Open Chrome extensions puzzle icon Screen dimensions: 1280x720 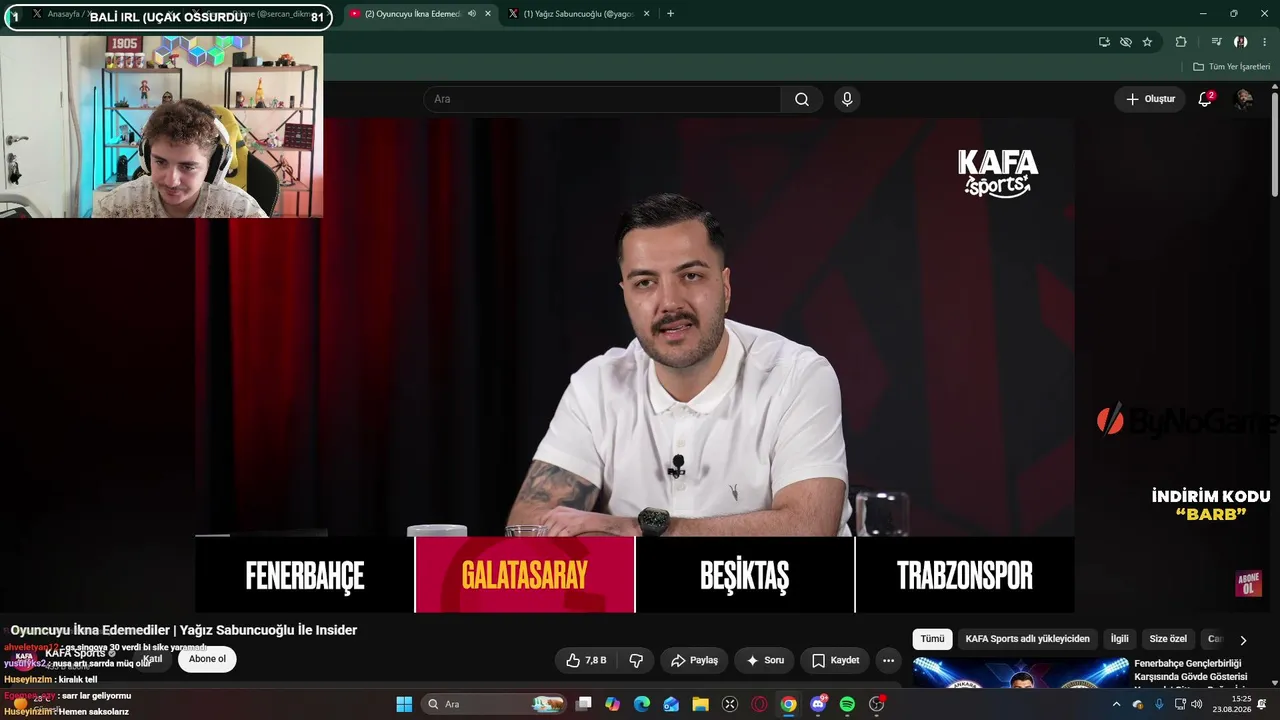click(1181, 42)
